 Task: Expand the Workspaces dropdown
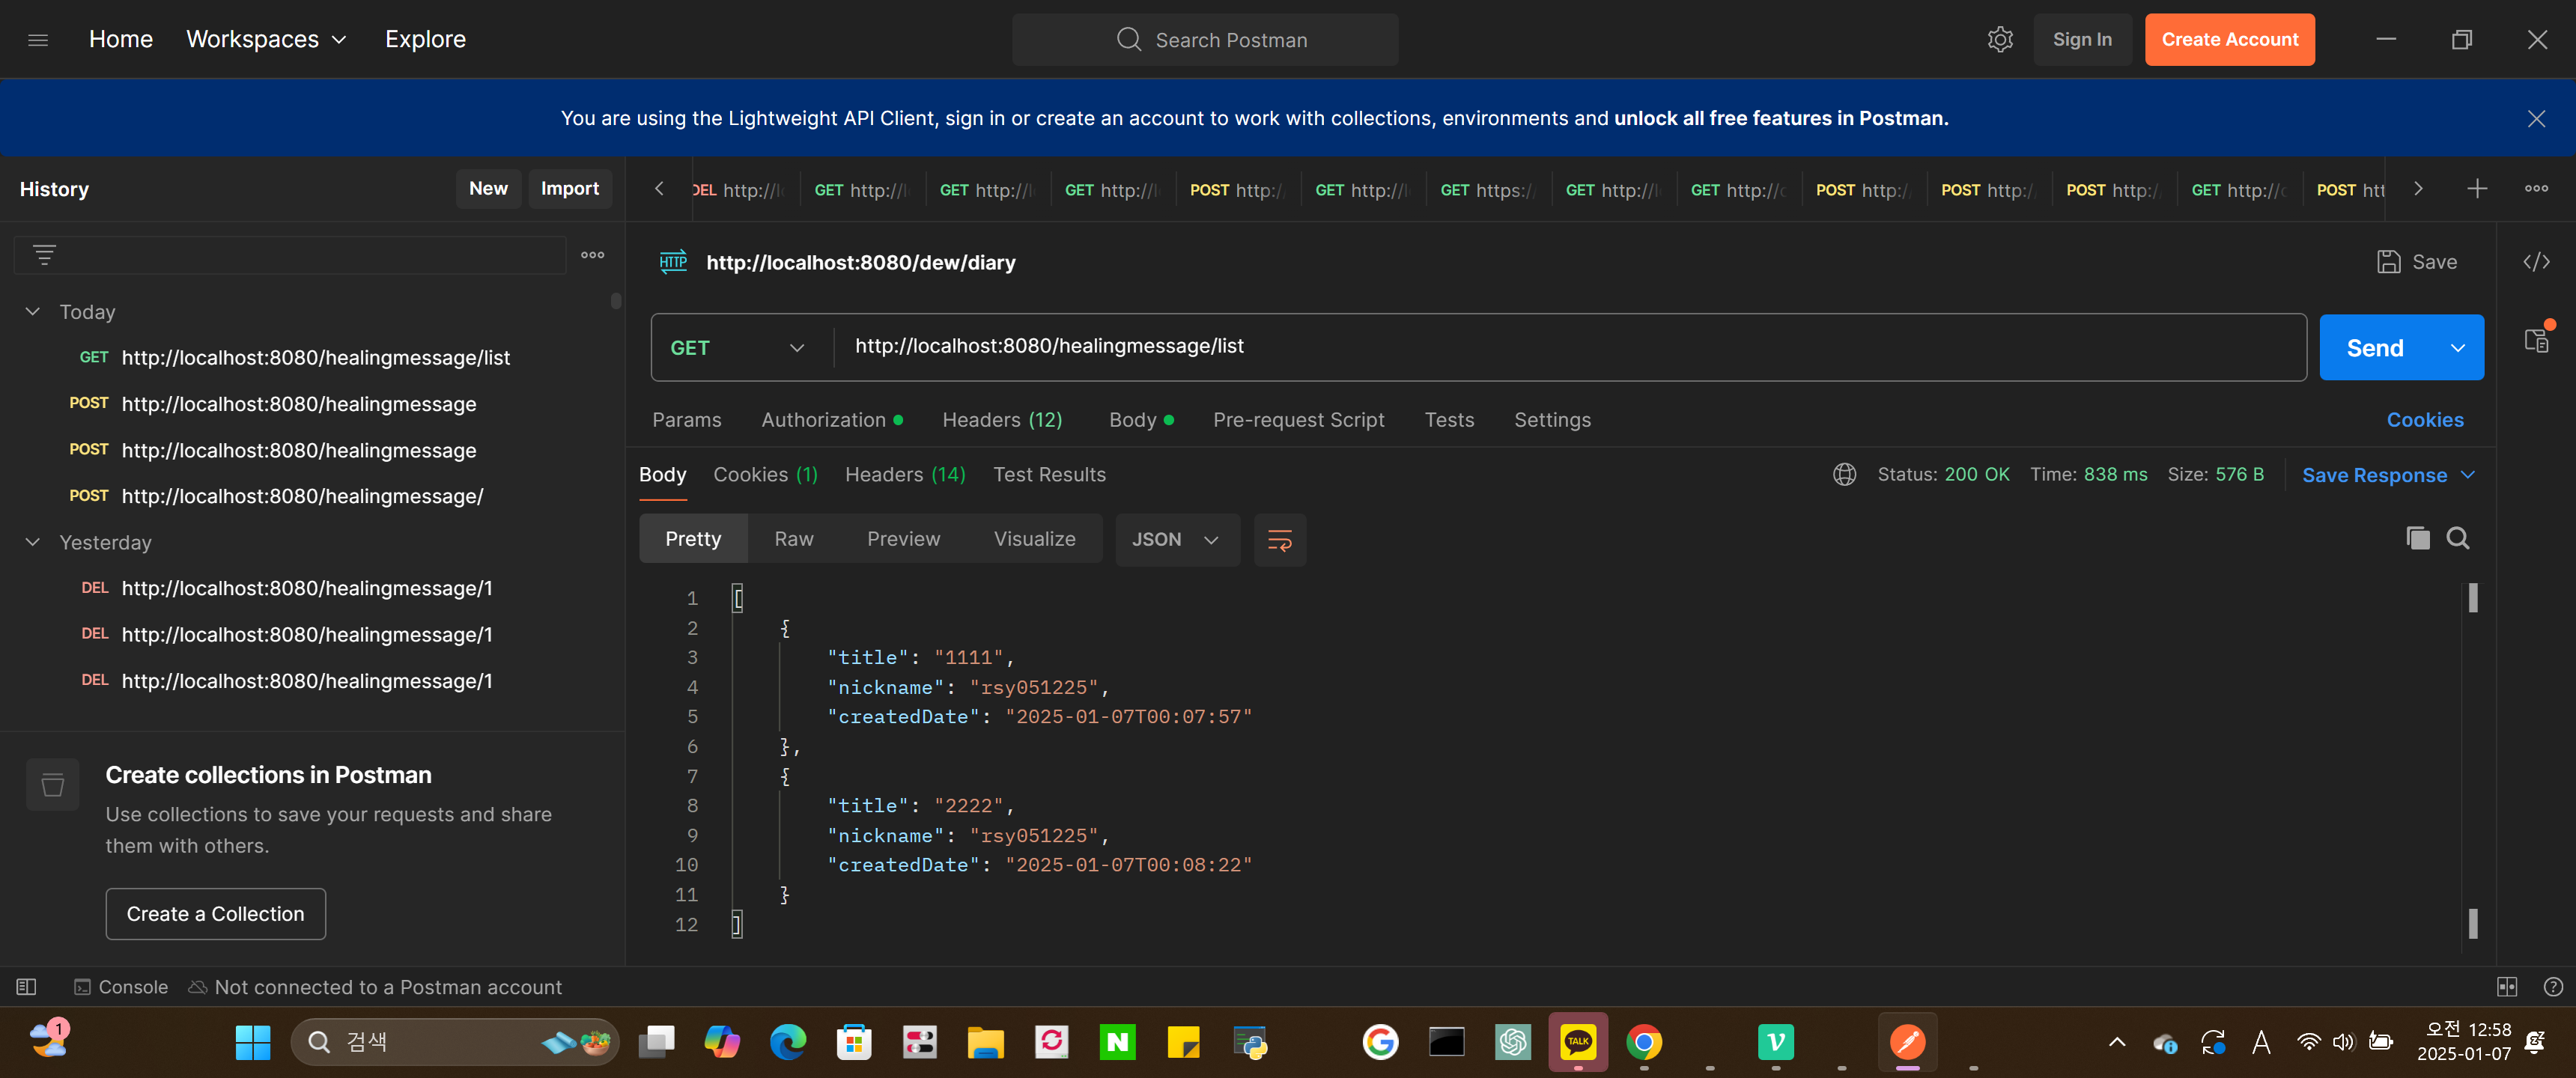(x=267, y=40)
